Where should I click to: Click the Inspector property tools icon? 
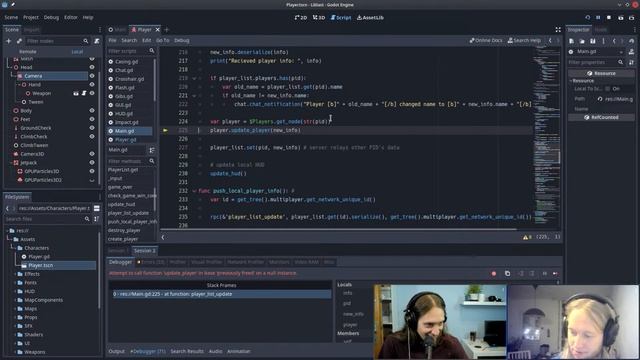(x=631, y=62)
